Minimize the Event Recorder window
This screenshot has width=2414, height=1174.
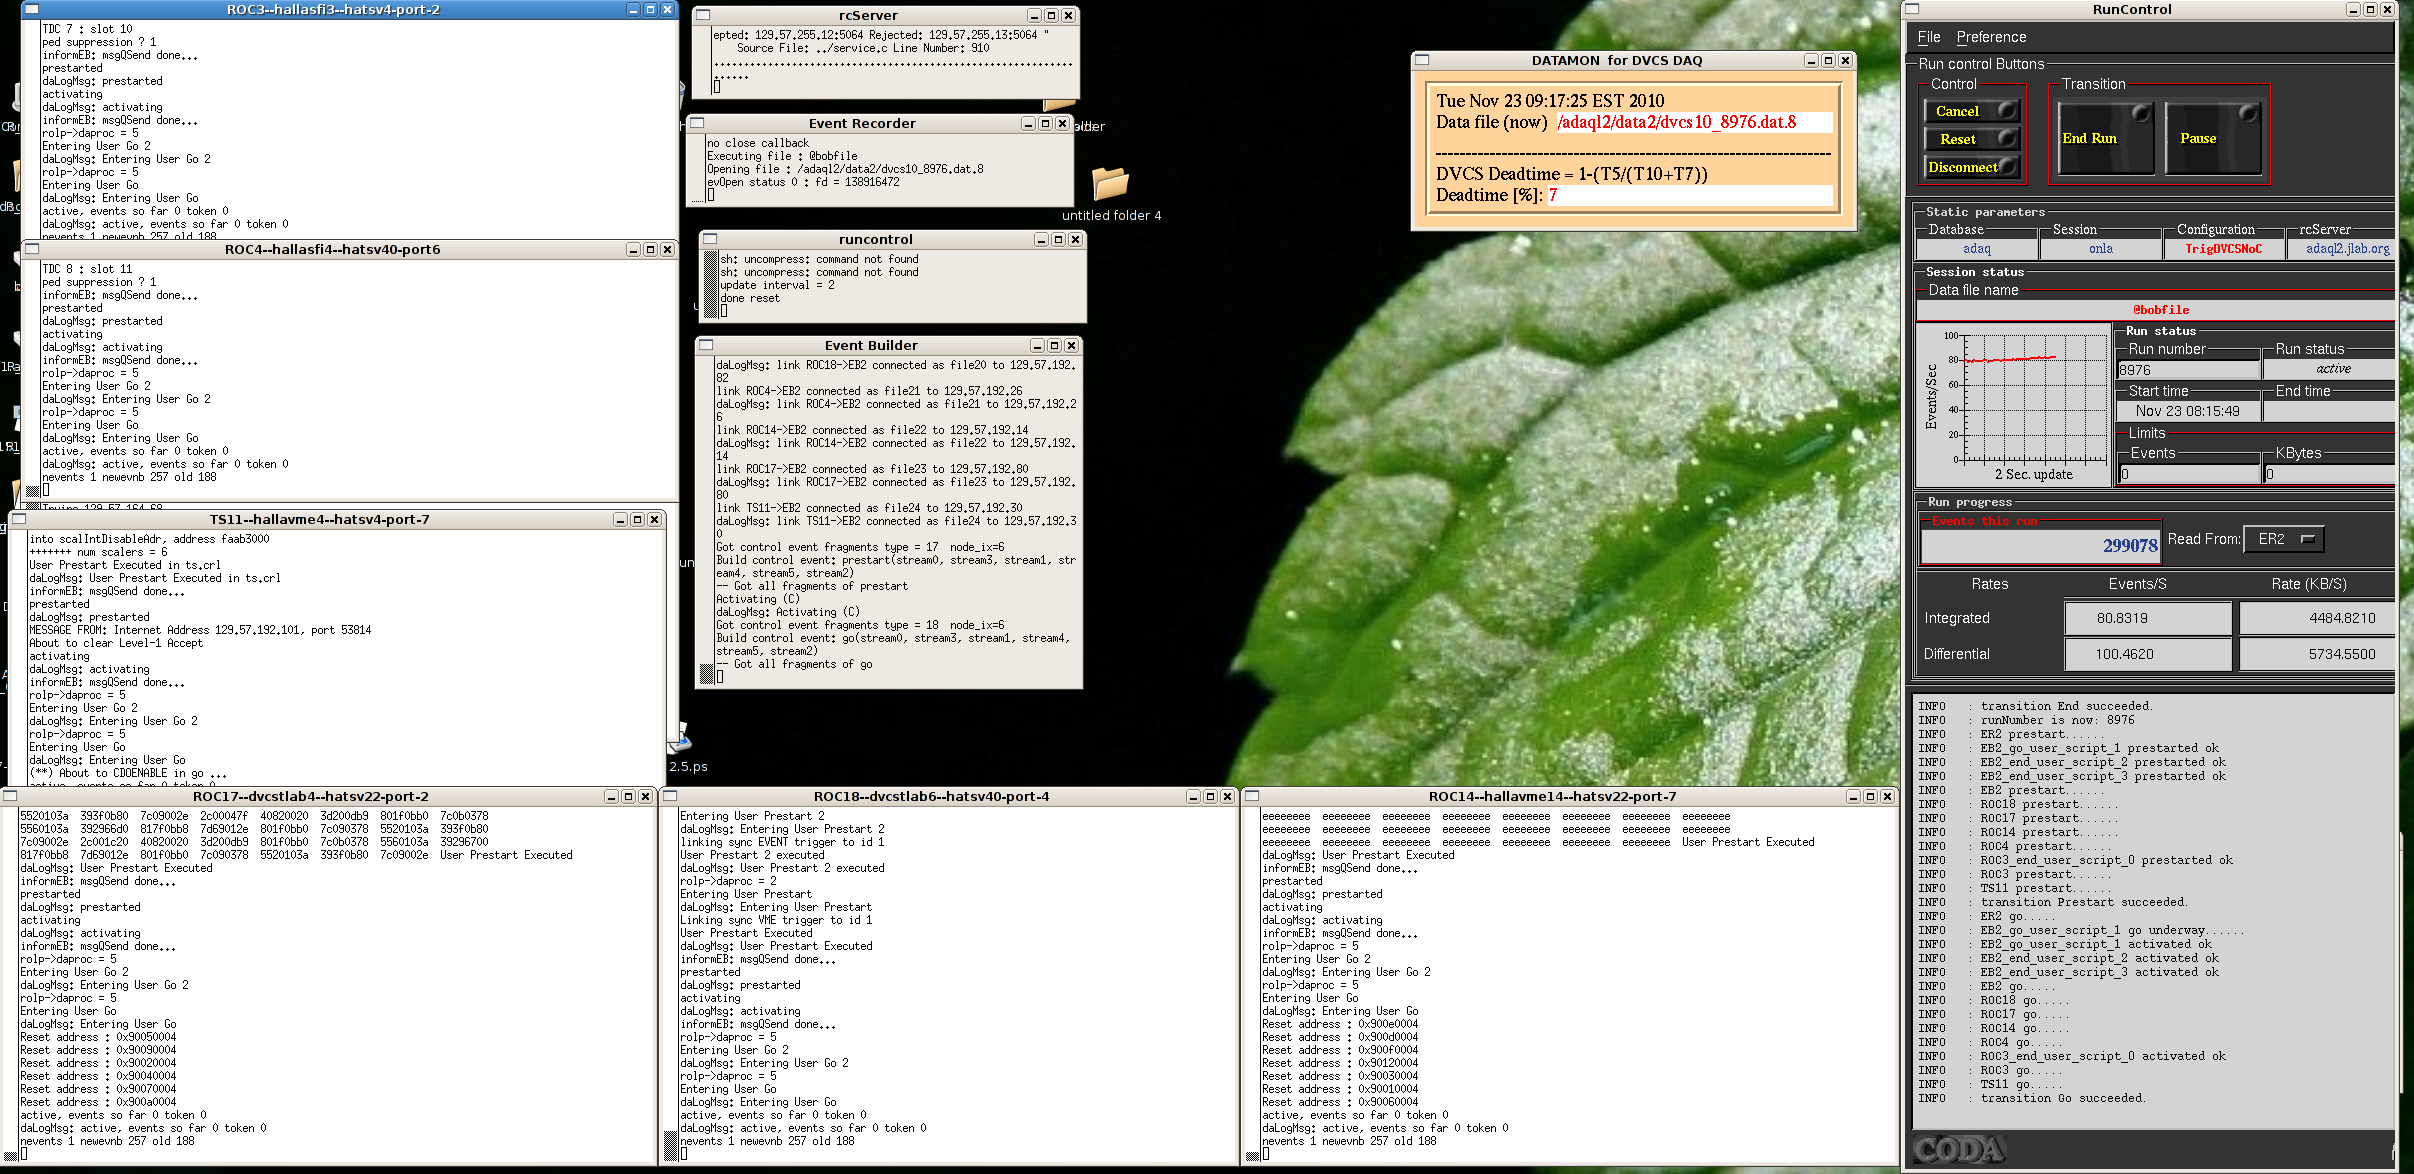click(x=1028, y=123)
